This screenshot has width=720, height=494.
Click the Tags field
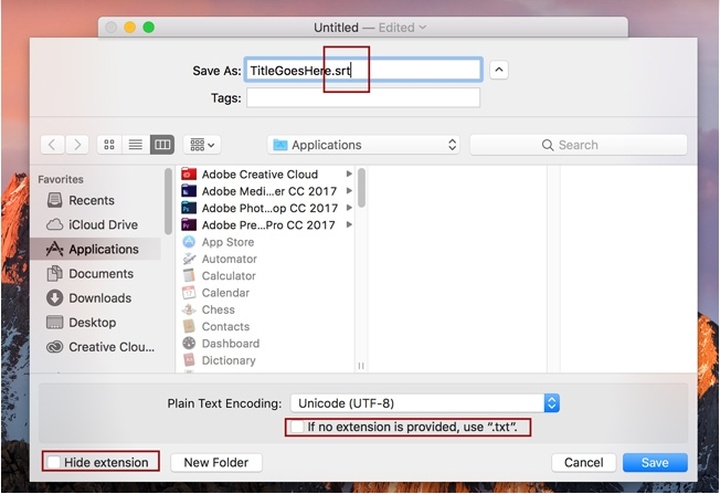pyautogui.click(x=363, y=98)
